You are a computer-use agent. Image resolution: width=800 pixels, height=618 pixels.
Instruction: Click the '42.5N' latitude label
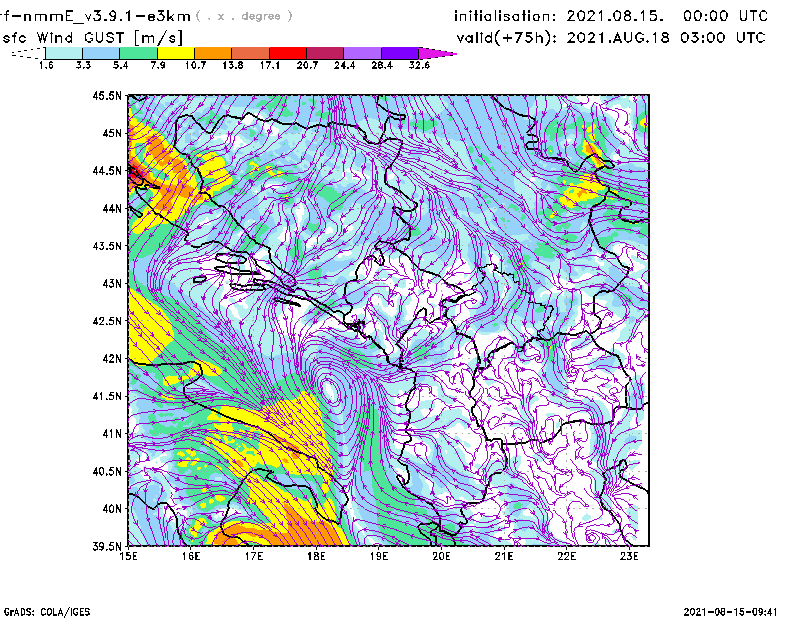coord(107,321)
